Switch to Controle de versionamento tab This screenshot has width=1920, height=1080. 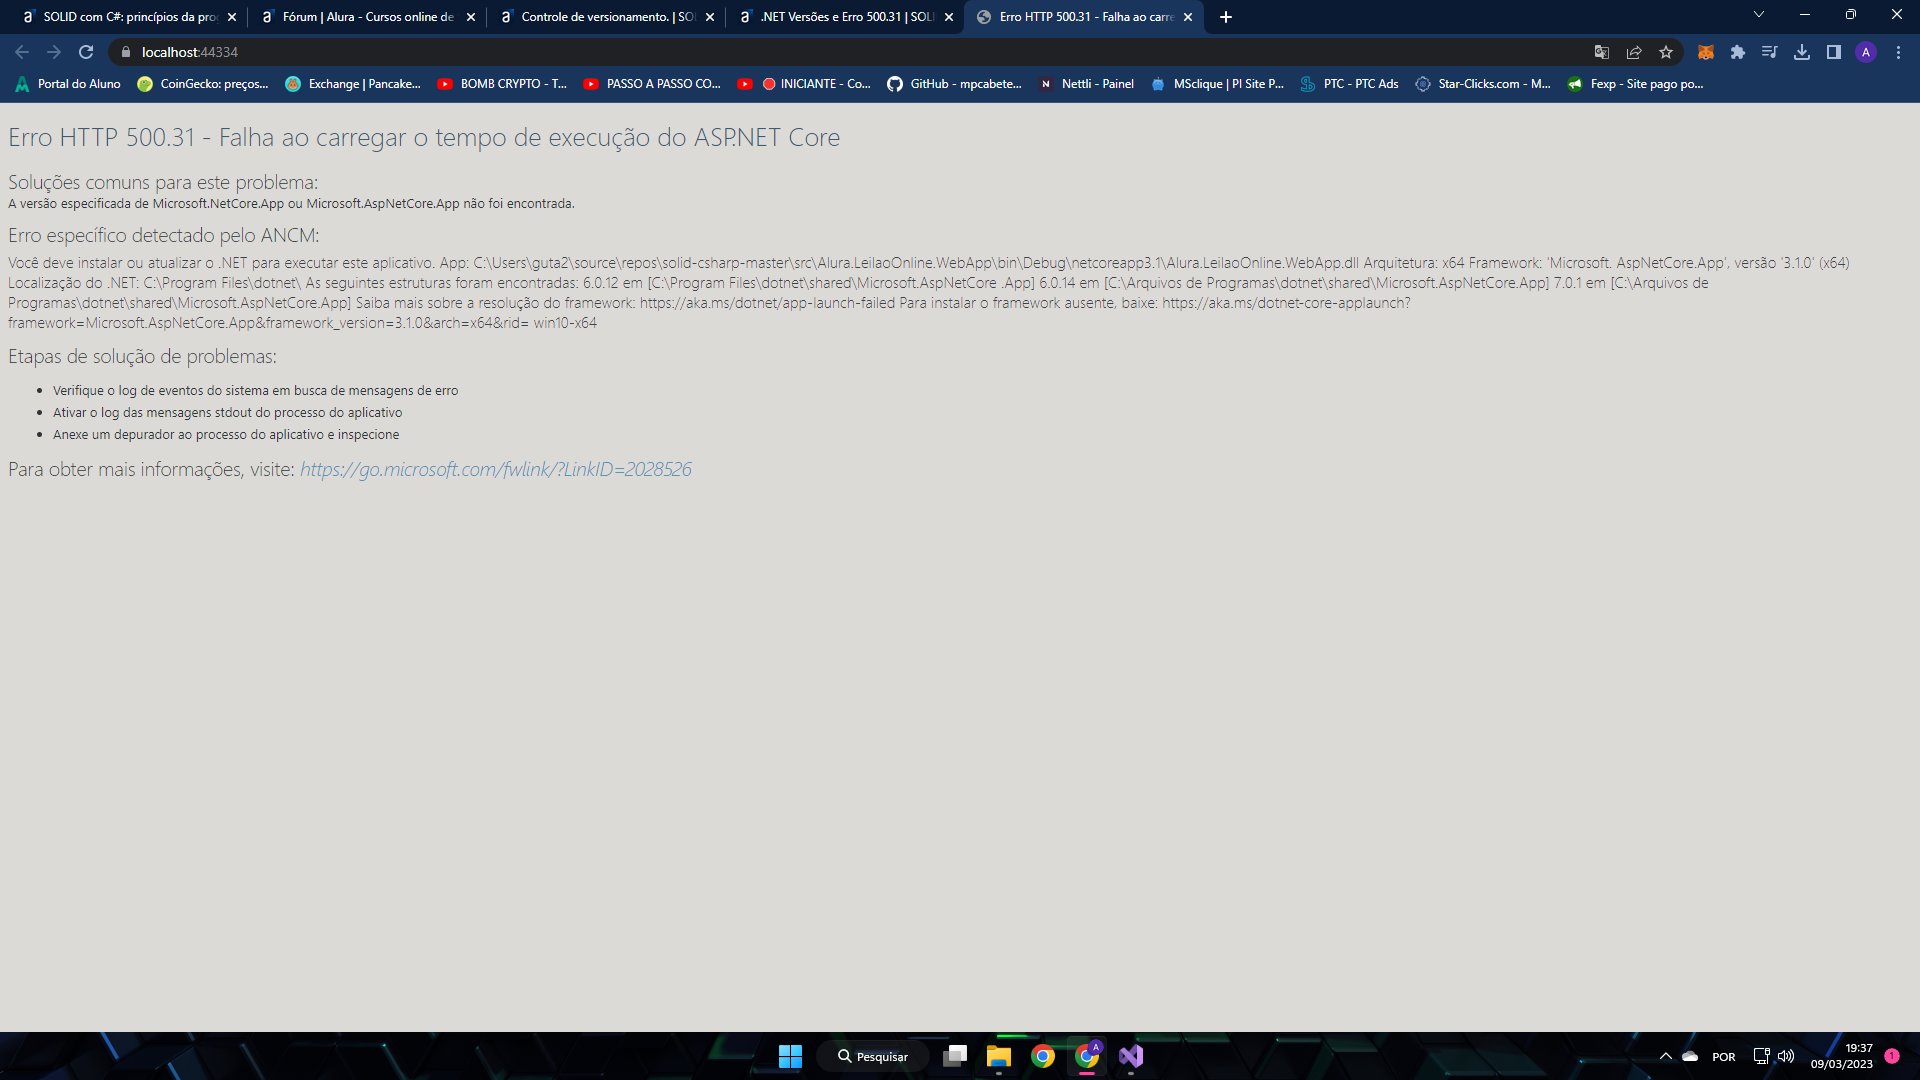607,17
